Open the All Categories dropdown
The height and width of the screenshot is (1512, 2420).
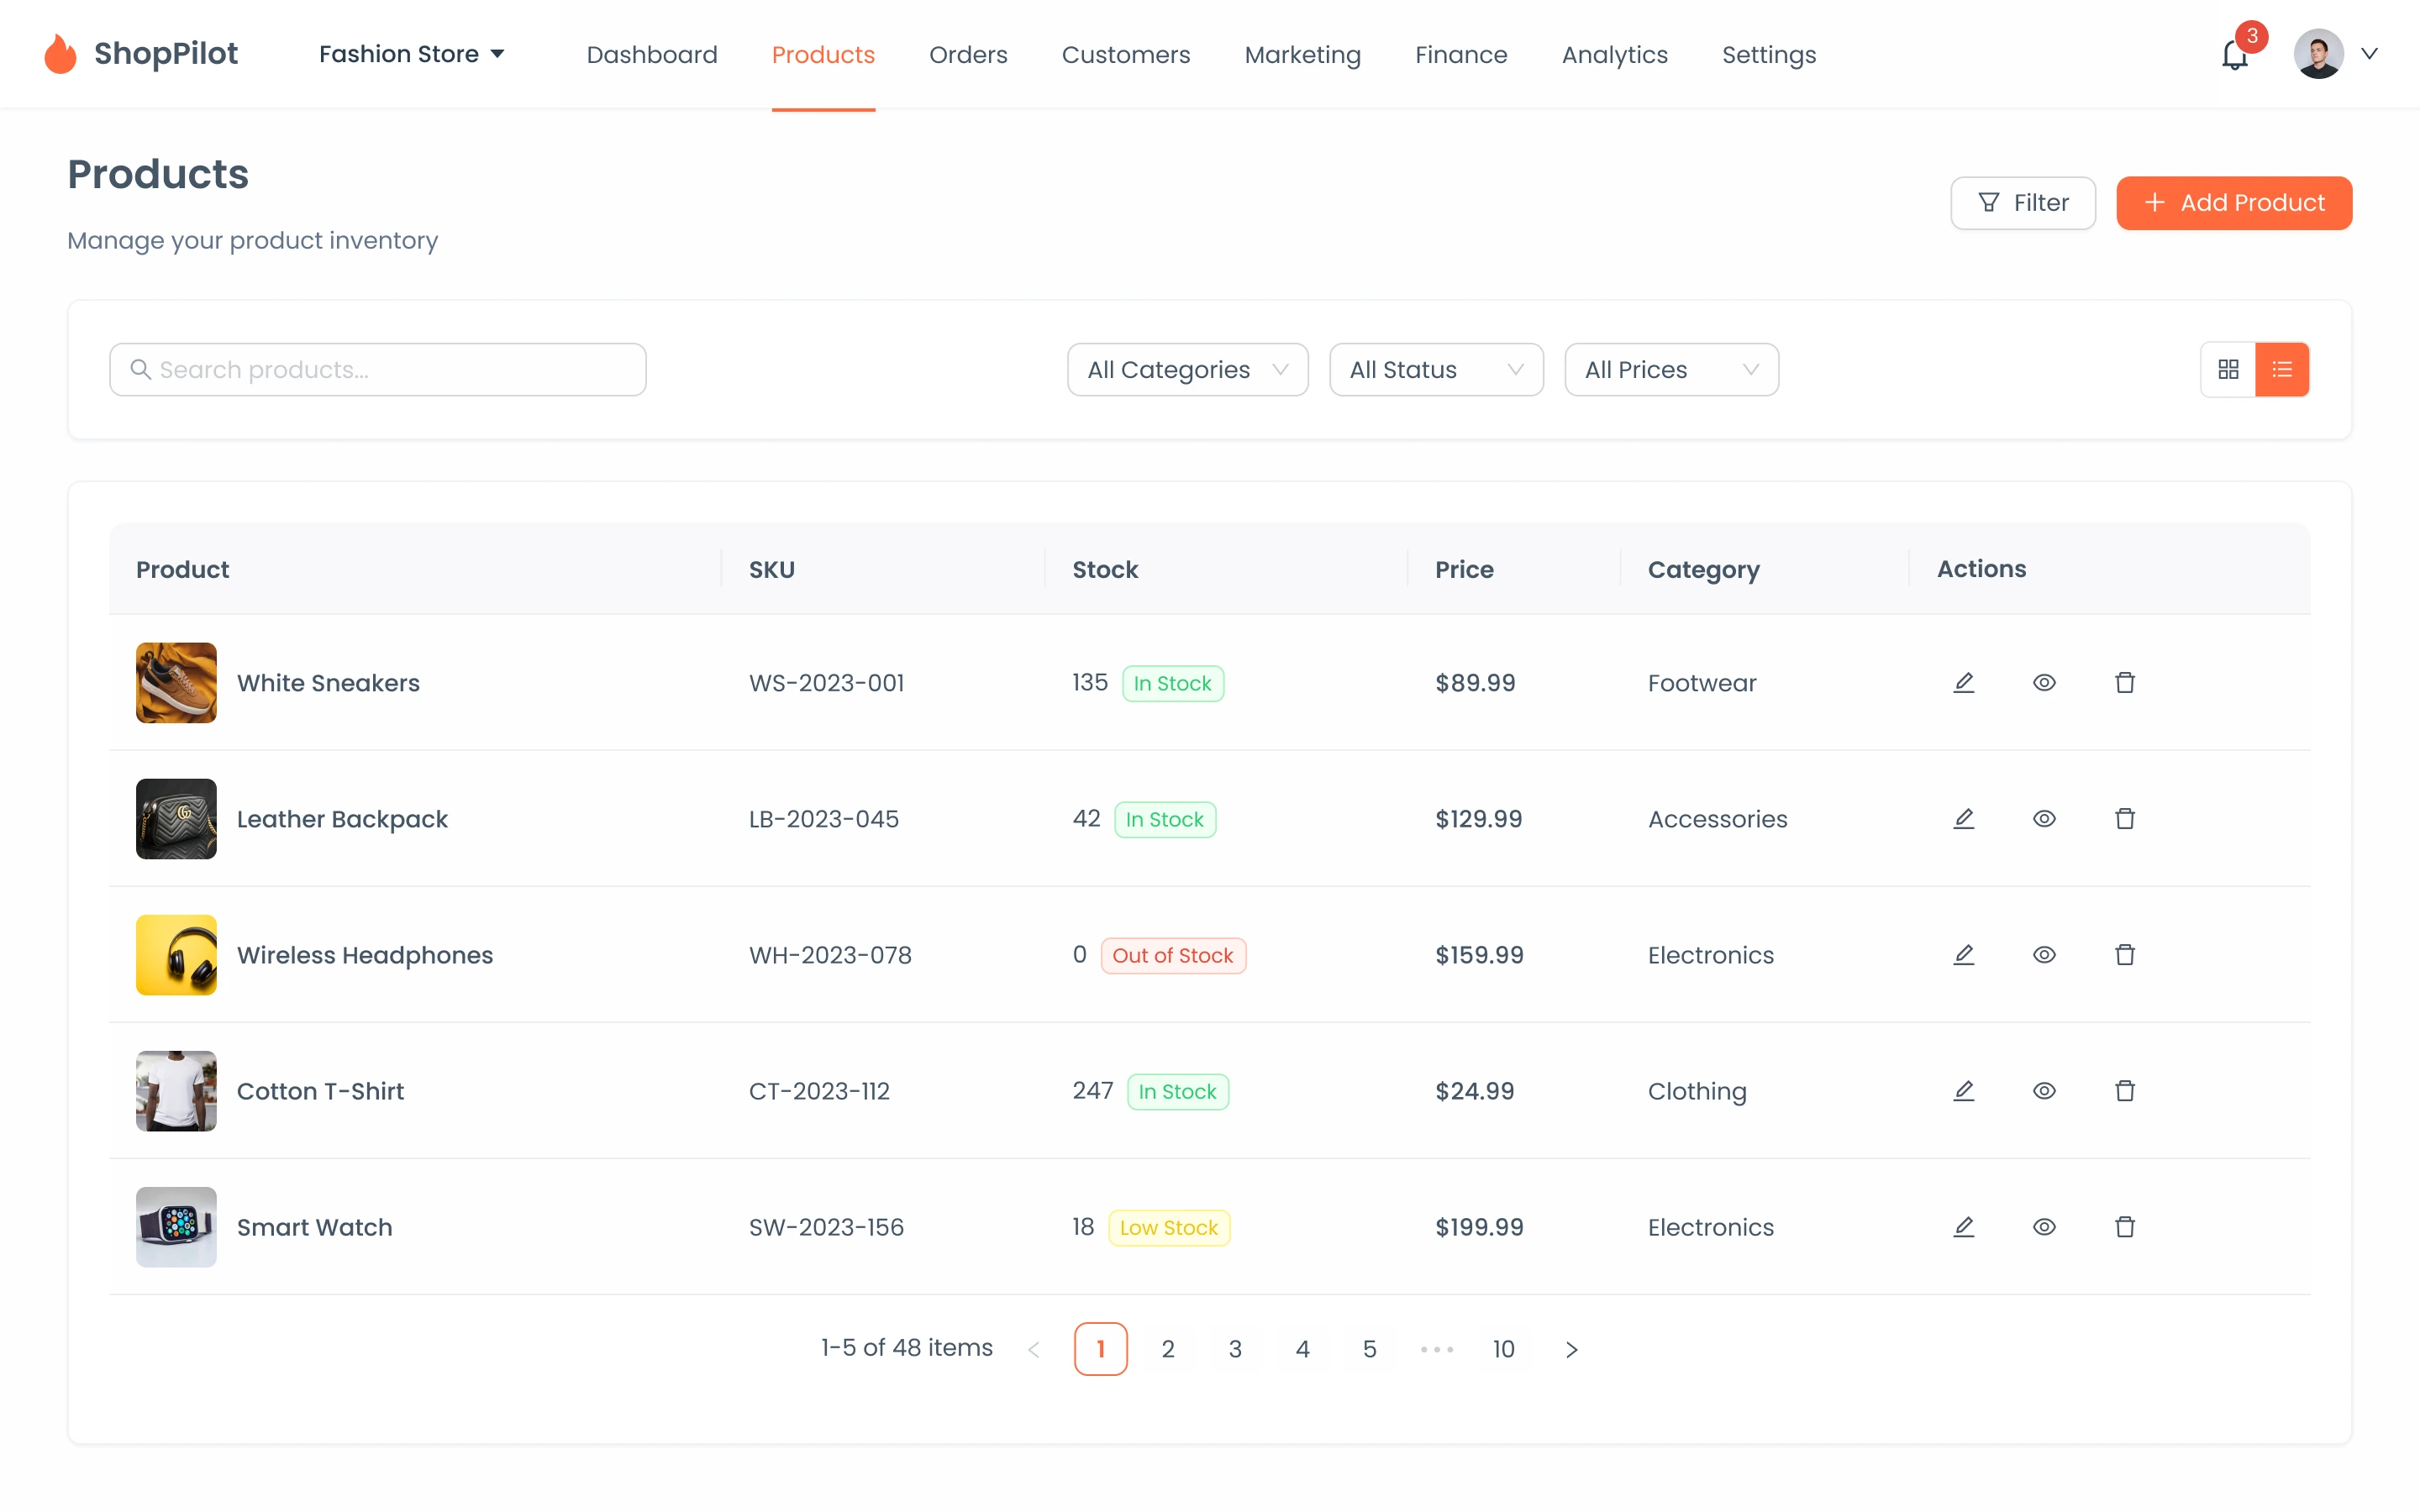coord(1187,370)
